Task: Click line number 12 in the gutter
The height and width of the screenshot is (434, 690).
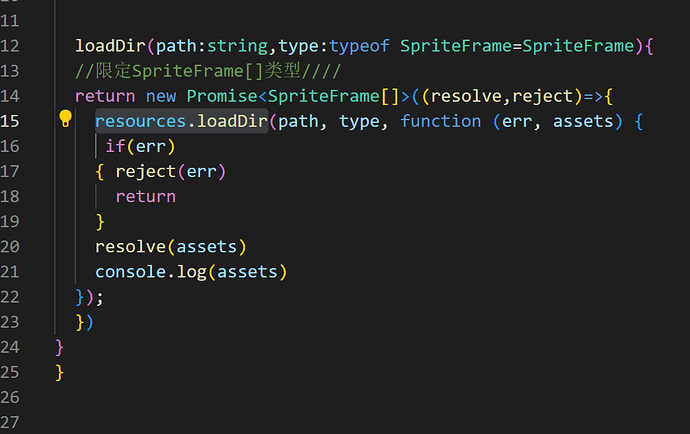Action: point(11,45)
